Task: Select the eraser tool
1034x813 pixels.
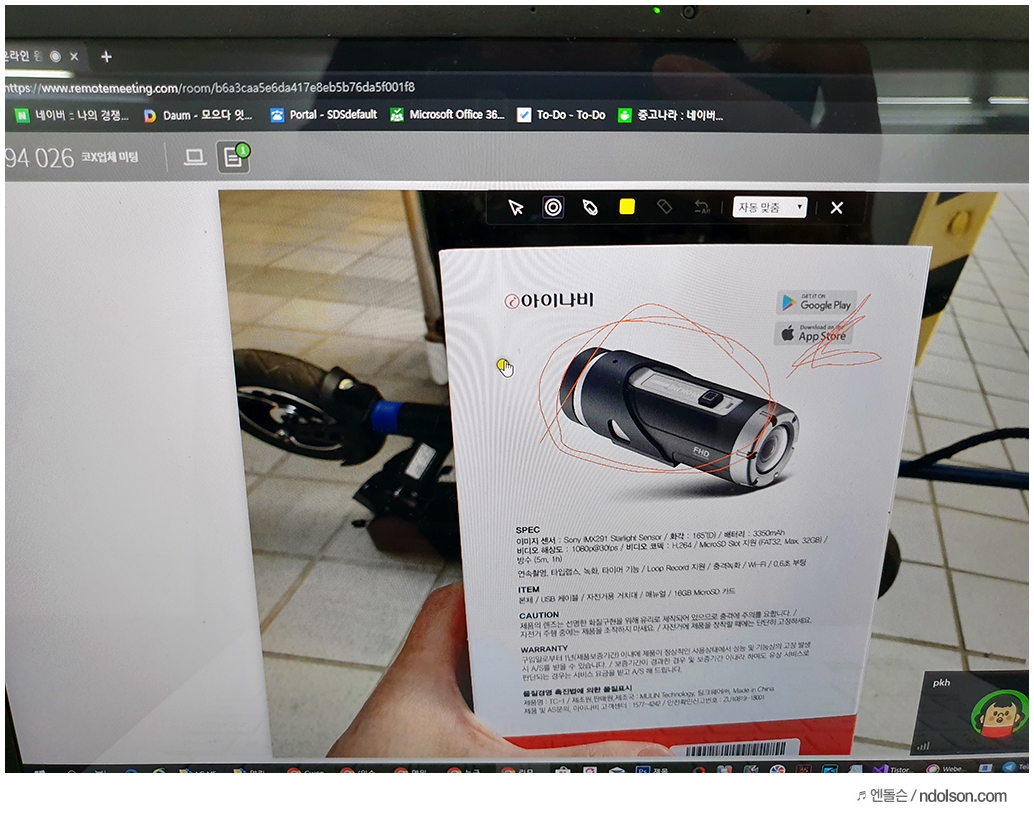Action: 665,207
